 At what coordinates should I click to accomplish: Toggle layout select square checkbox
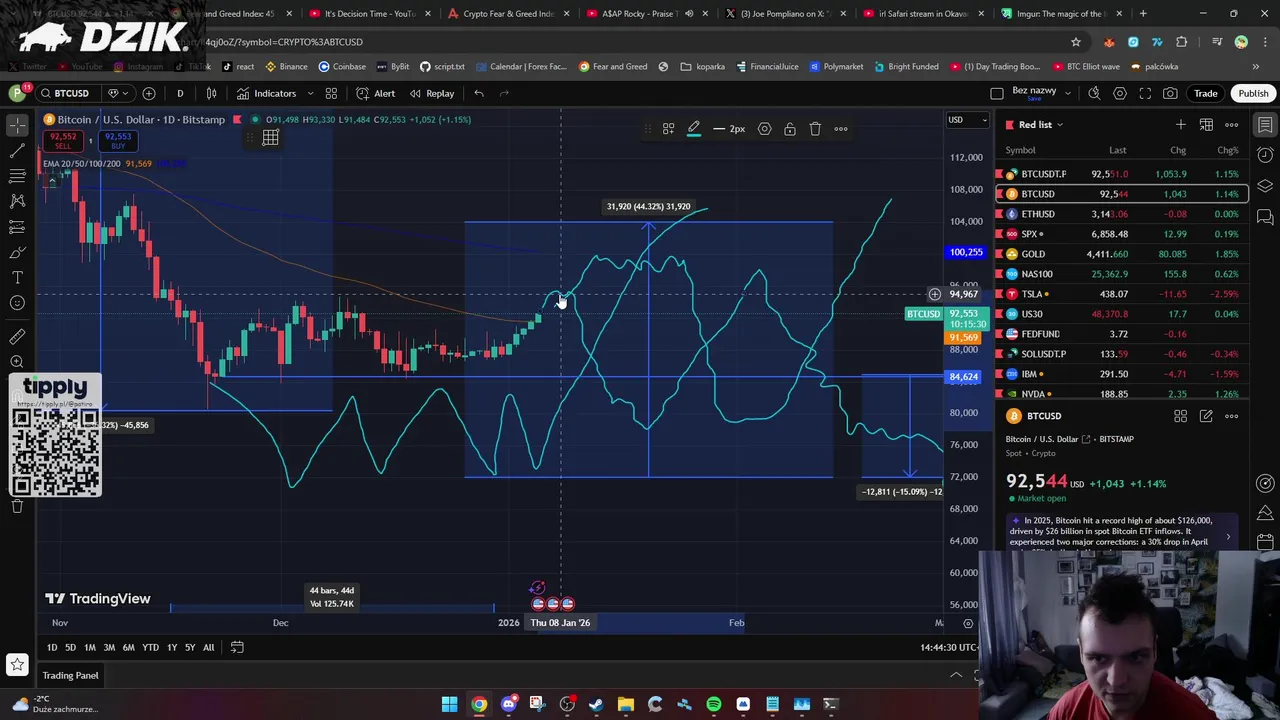coord(997,93)
